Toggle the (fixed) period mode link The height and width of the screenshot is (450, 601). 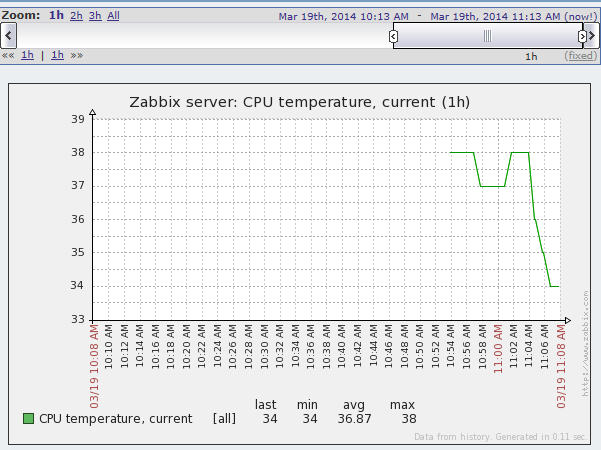[581, 56]
